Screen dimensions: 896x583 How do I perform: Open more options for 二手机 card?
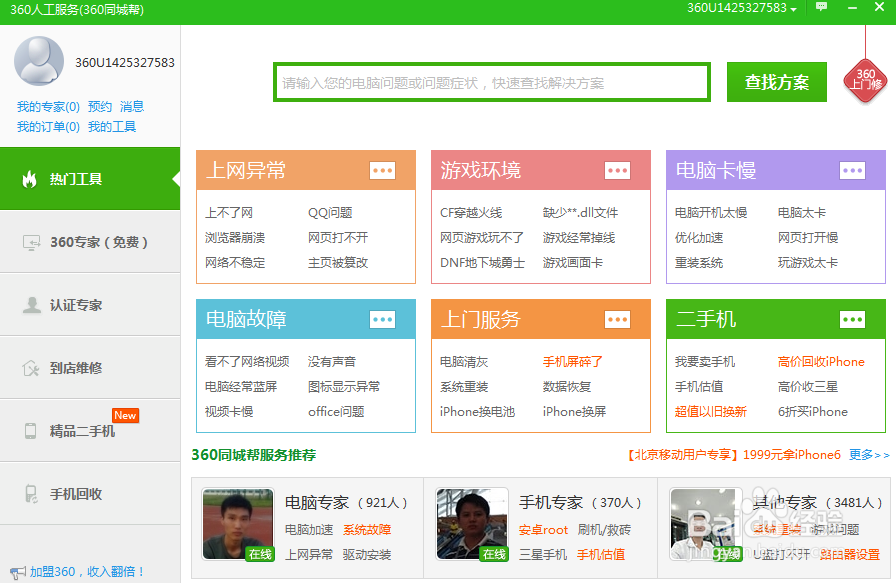[852, 320]
